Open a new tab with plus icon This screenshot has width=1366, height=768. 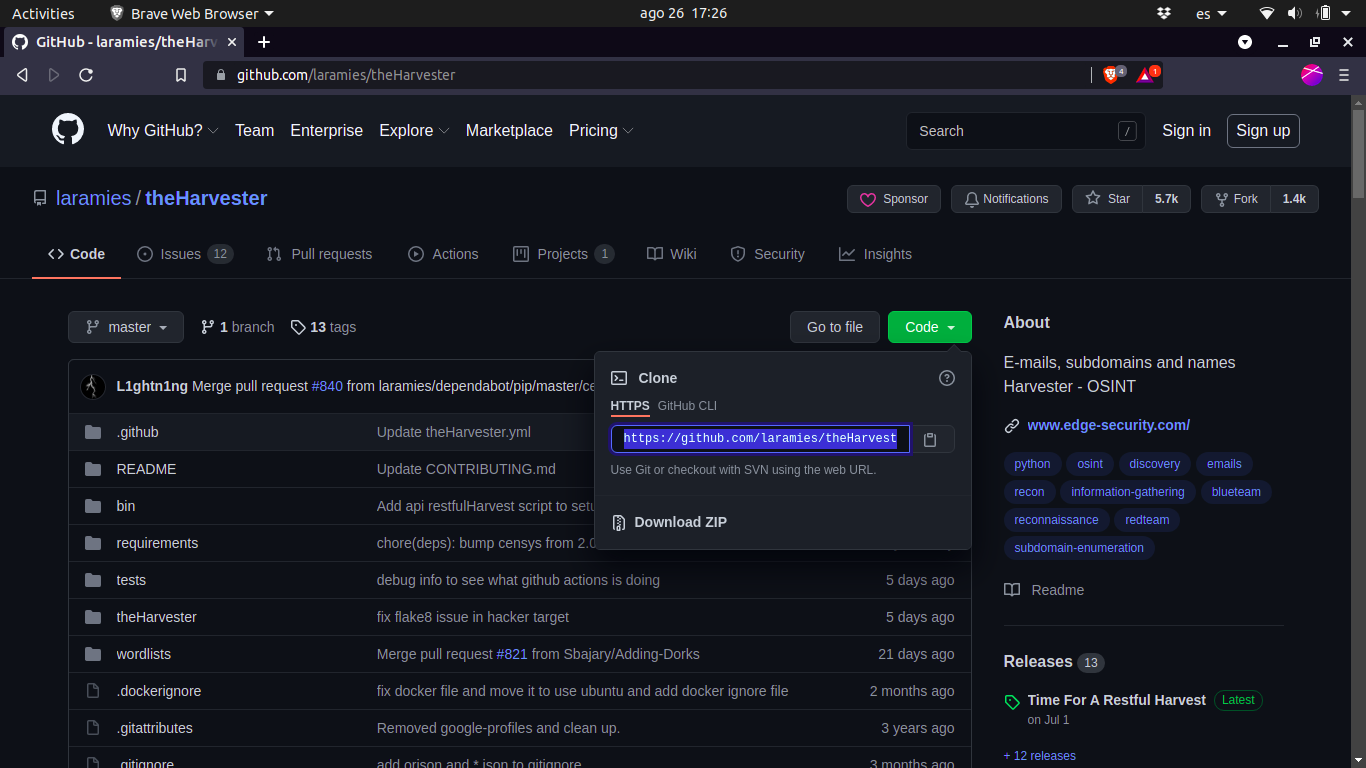click(x=264, y=42)
